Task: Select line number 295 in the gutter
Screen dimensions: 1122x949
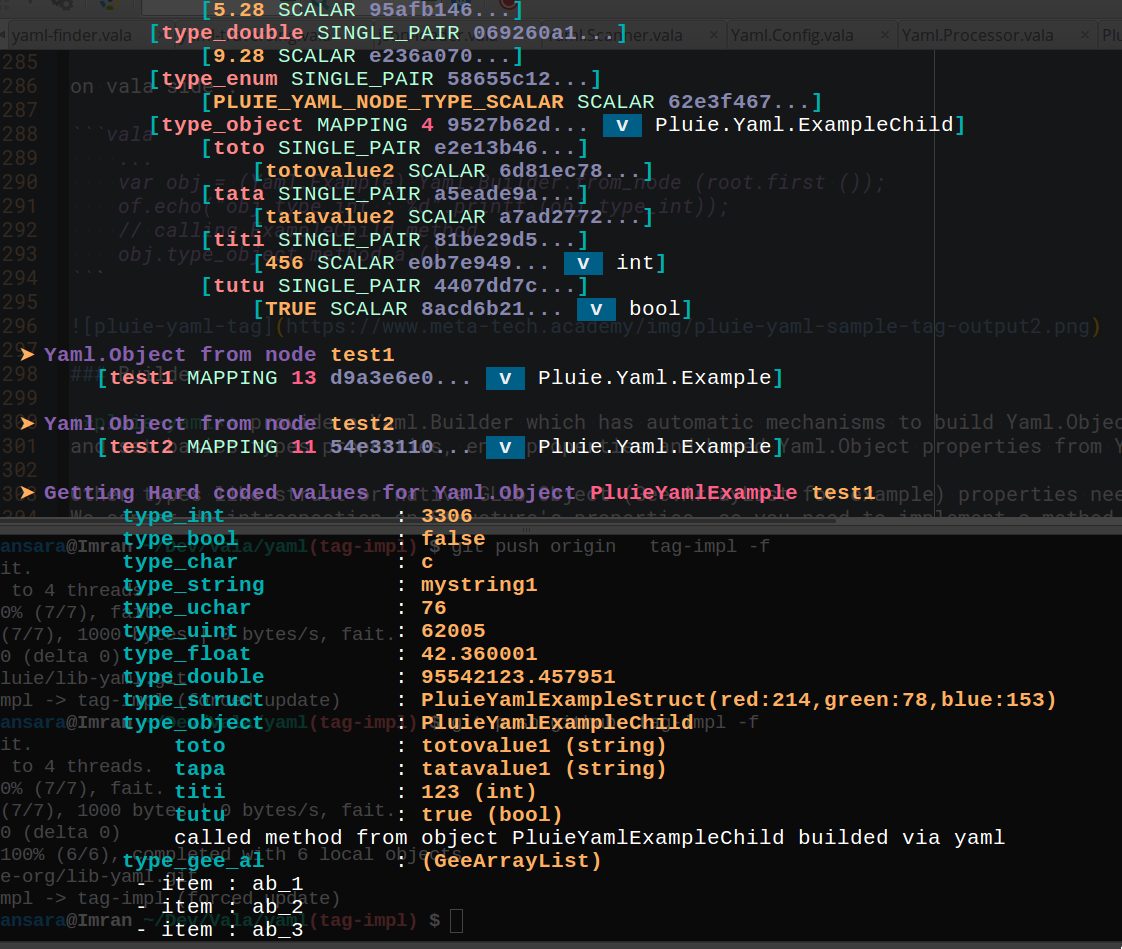Action: point(19,302)
